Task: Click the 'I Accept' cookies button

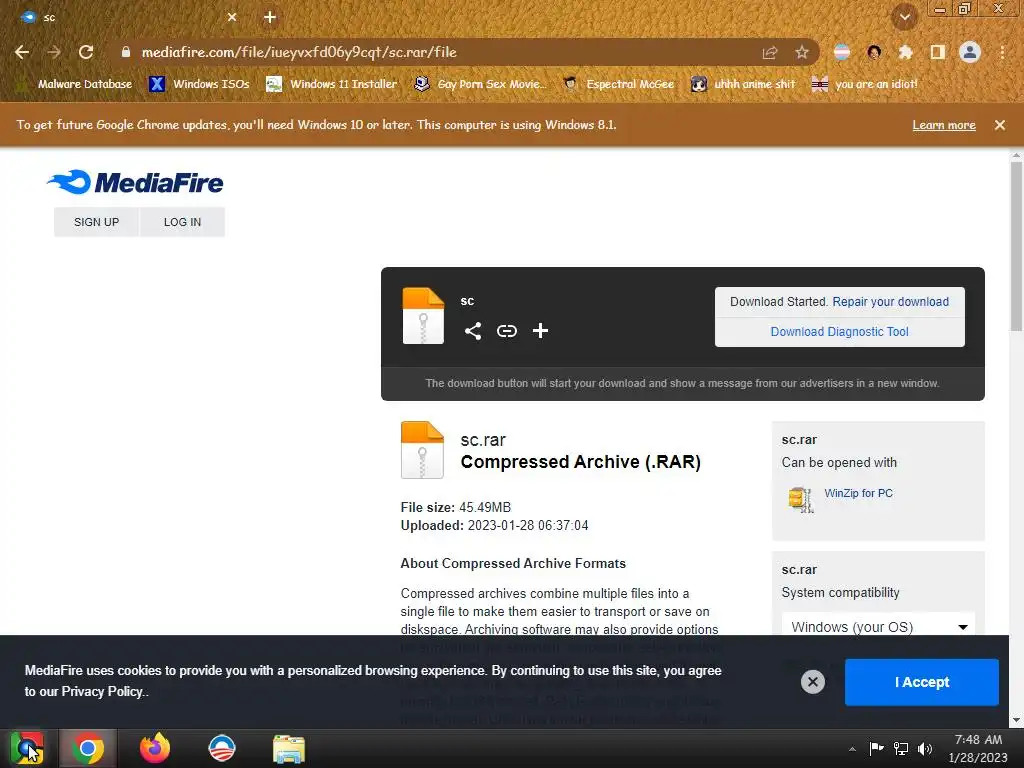Action: (x=921, y=682)
